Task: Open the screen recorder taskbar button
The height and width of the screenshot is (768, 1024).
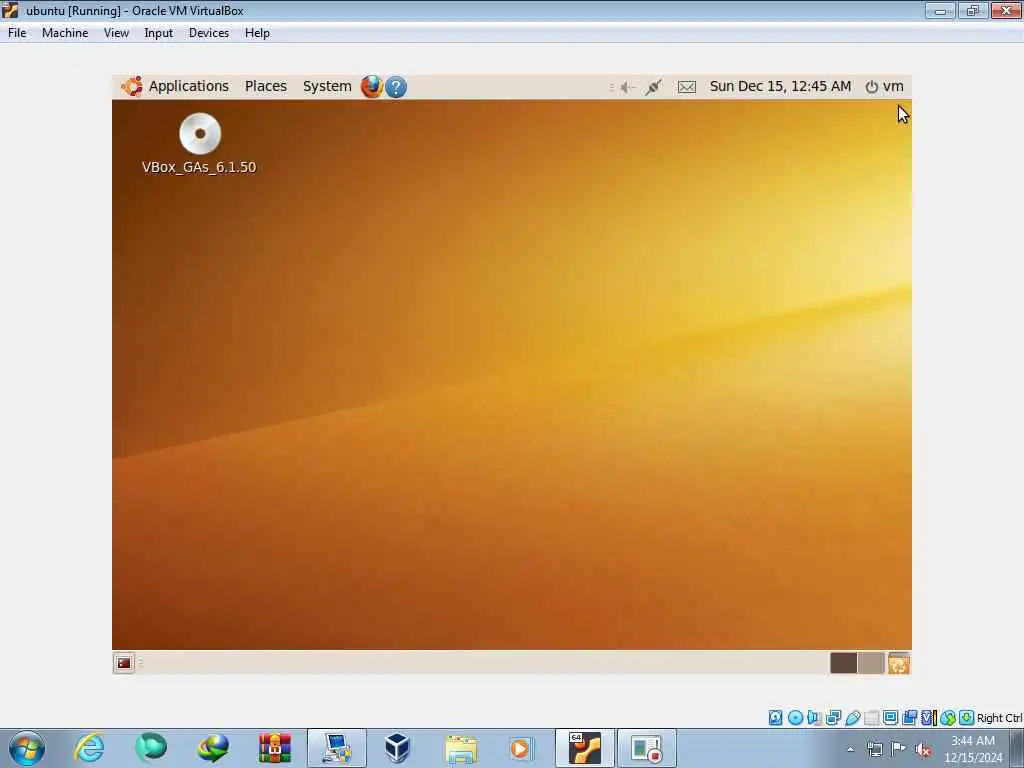Action: pyautogui.click(x=647, y=748)
